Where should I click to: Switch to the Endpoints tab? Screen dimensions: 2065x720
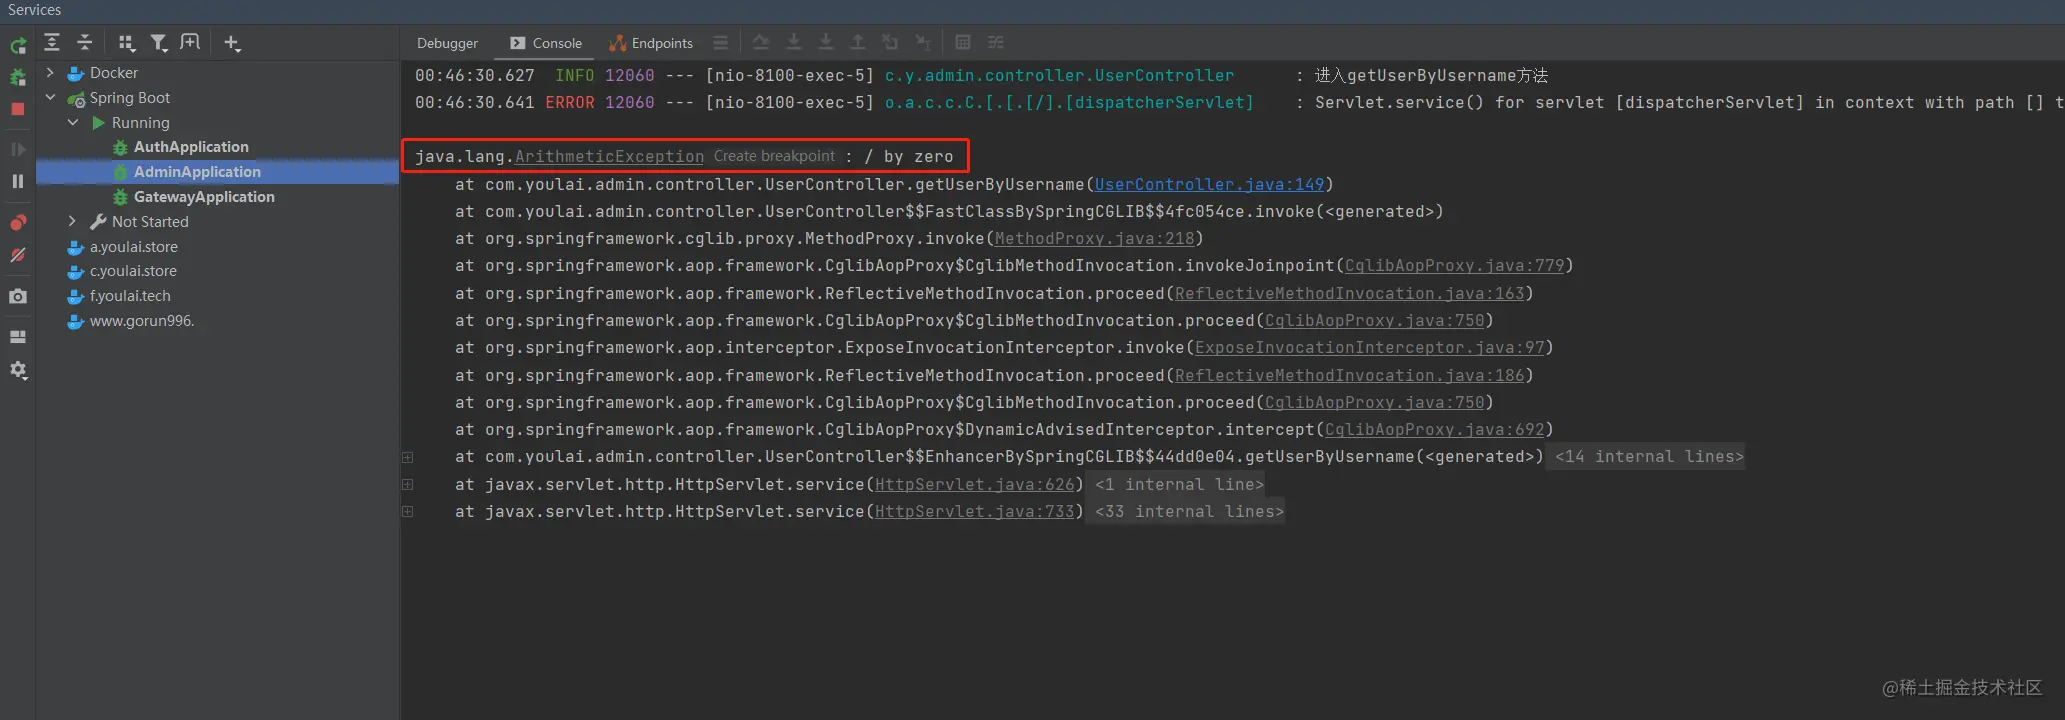[x=651, y=43]
